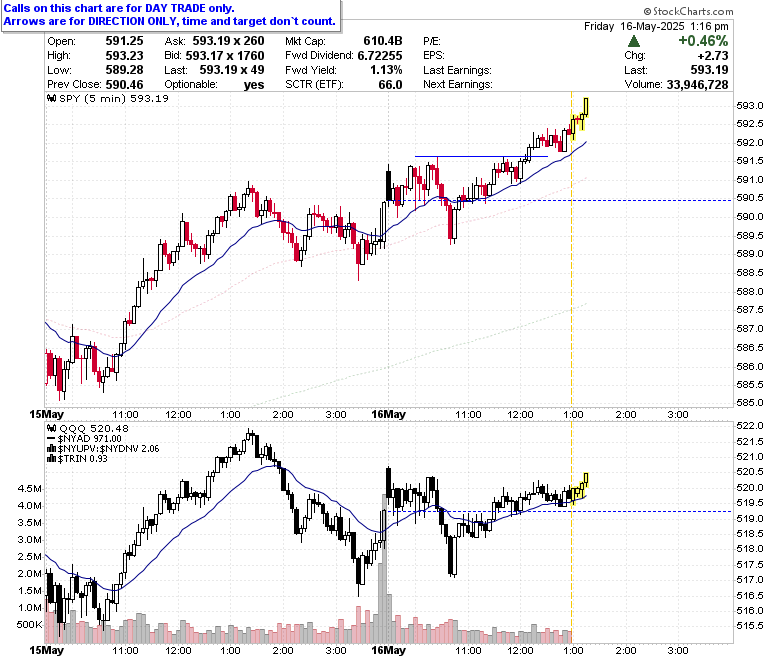Click the 515.5 QQQ axis label
This screenshot has height=659, width=780.
pyautogui.click(x=750, y=626)
